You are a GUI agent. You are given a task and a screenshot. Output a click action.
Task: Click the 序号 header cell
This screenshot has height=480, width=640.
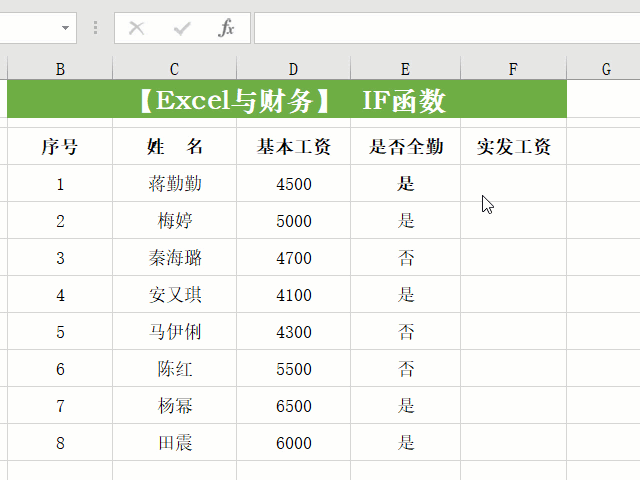[x=60, y=147]
